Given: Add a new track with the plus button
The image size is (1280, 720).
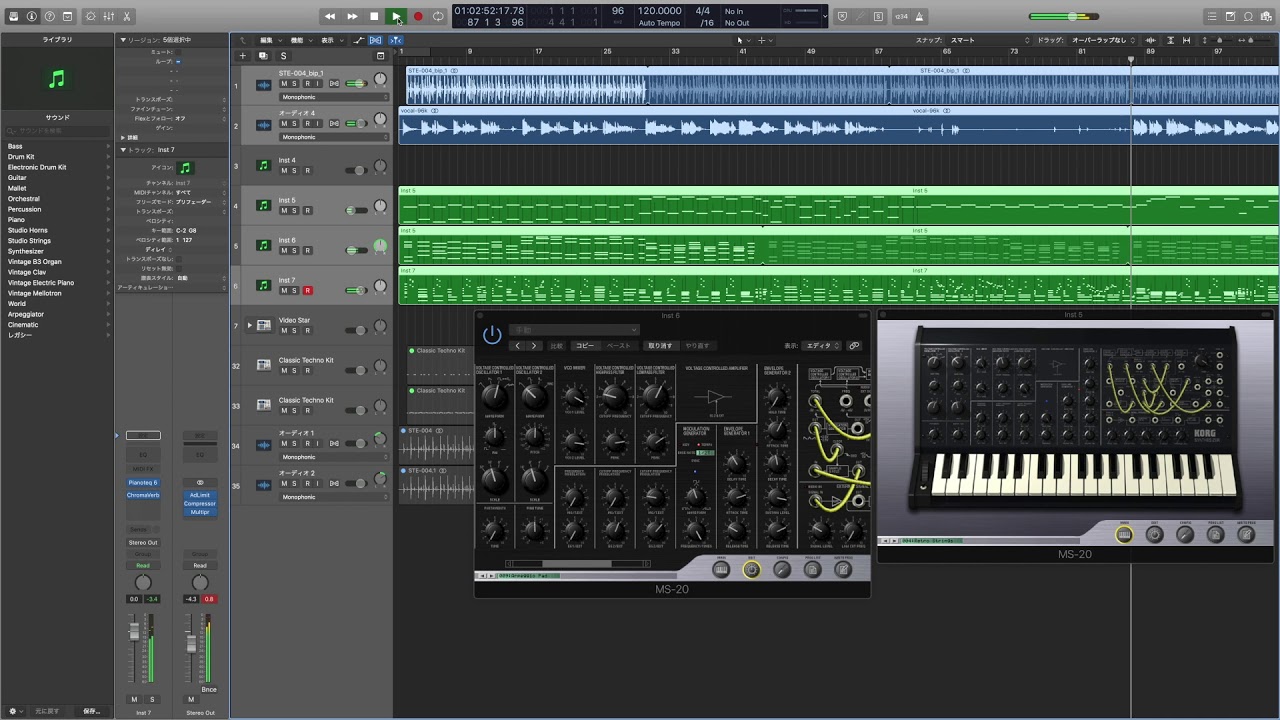Looking at the screenshot, I should point(242,56).
